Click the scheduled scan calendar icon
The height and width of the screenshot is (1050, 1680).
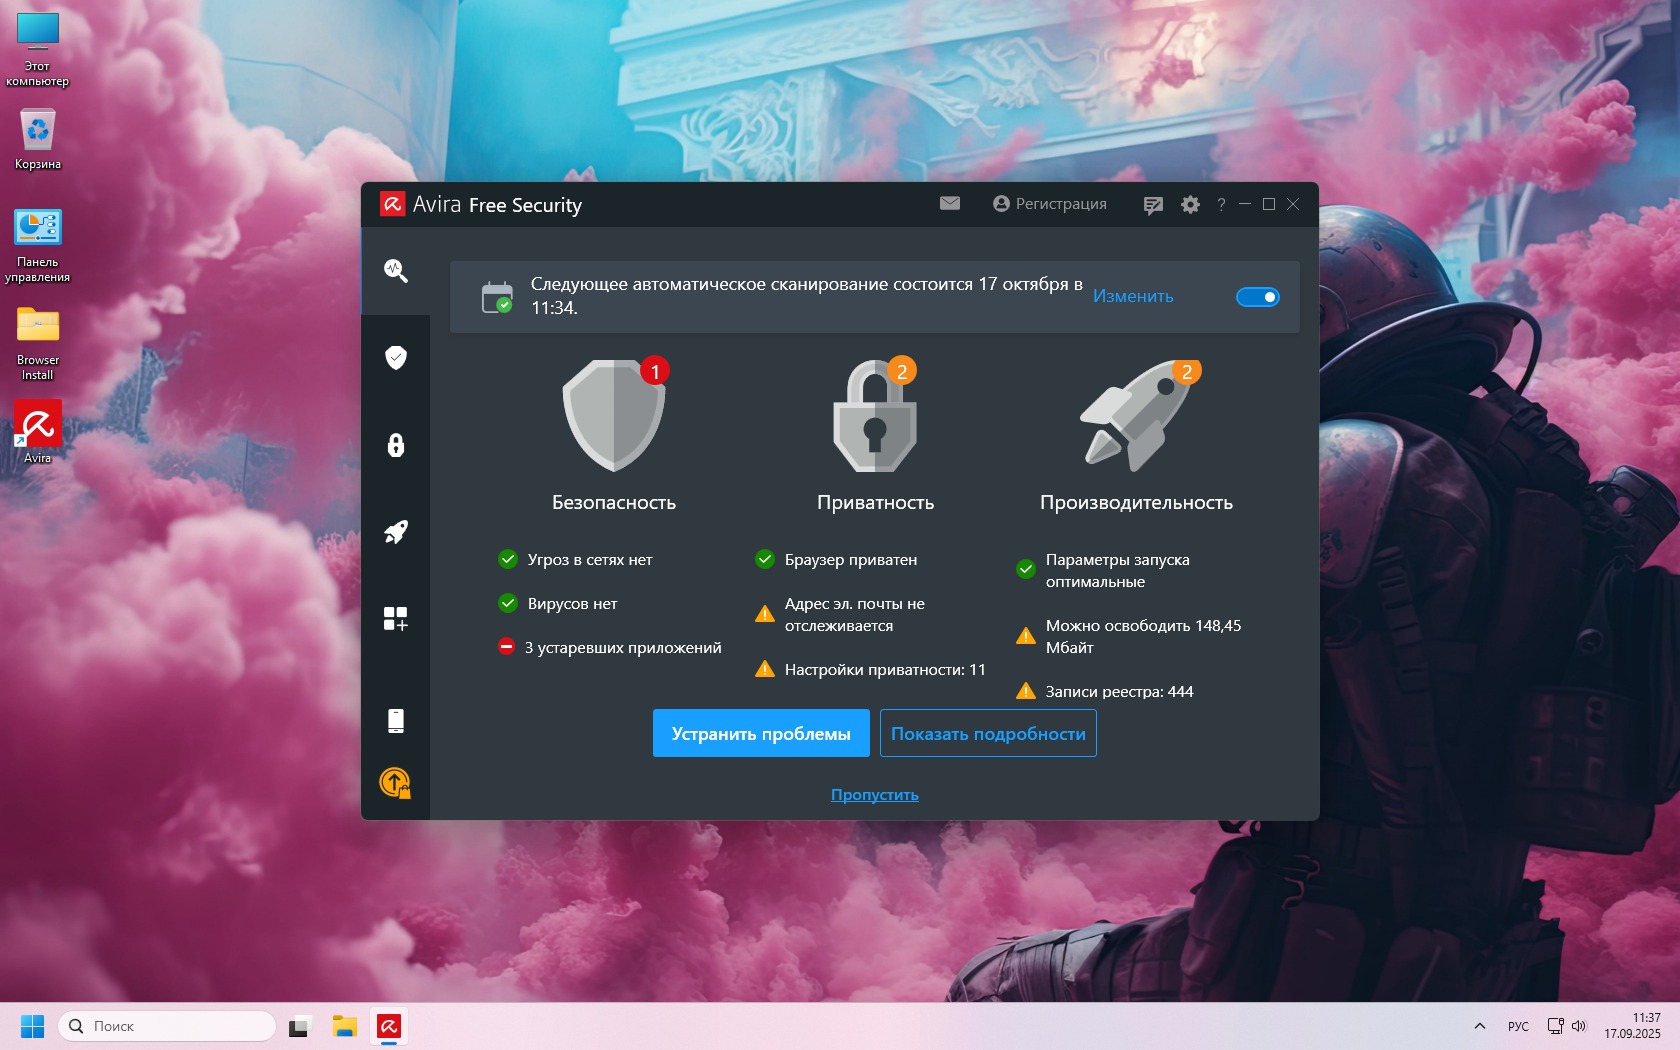pos(497,297)
